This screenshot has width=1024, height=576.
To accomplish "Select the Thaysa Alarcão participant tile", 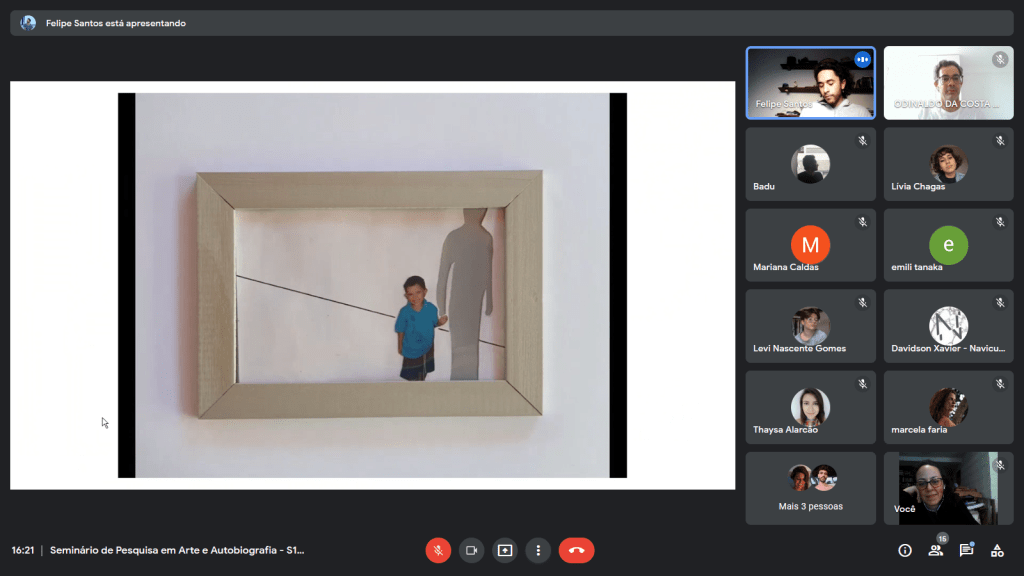I will click(810, 407).
